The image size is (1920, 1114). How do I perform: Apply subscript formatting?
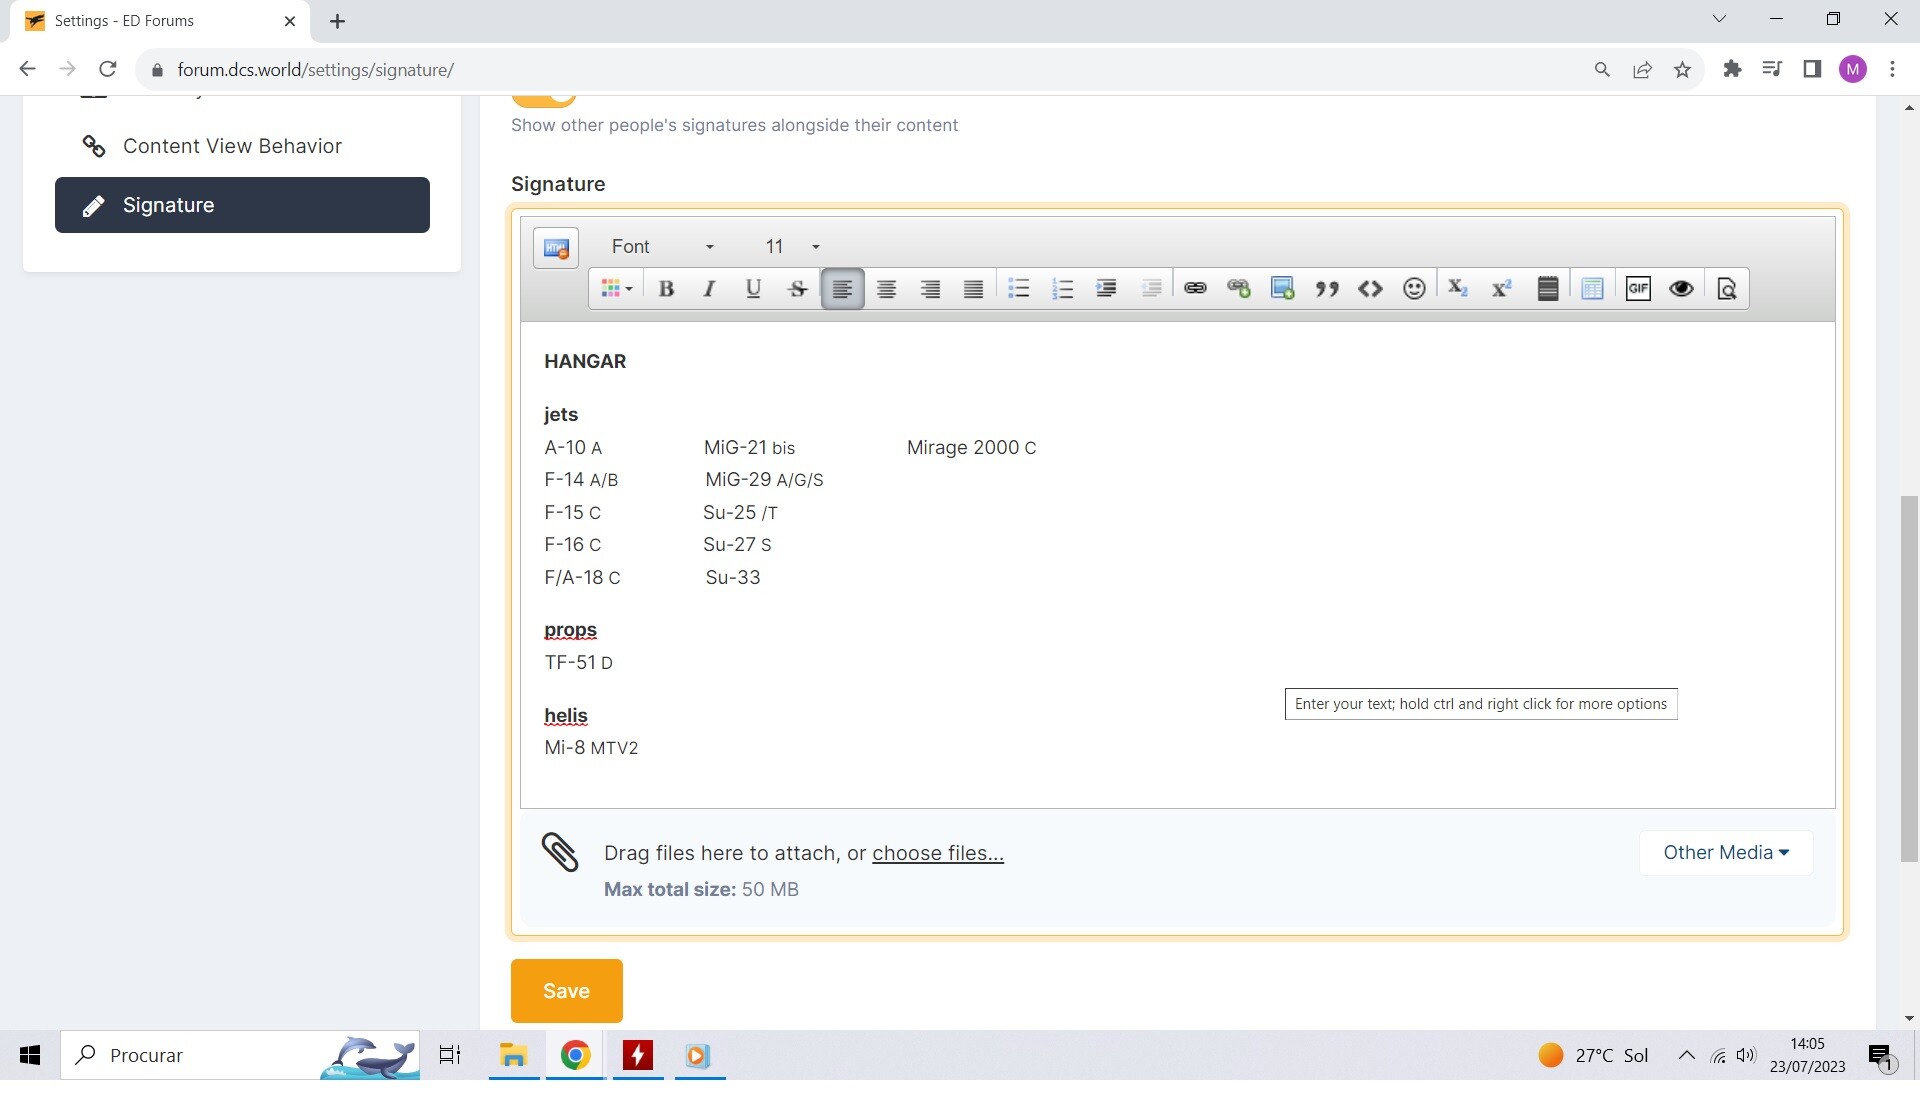[x=1458, y=289]
